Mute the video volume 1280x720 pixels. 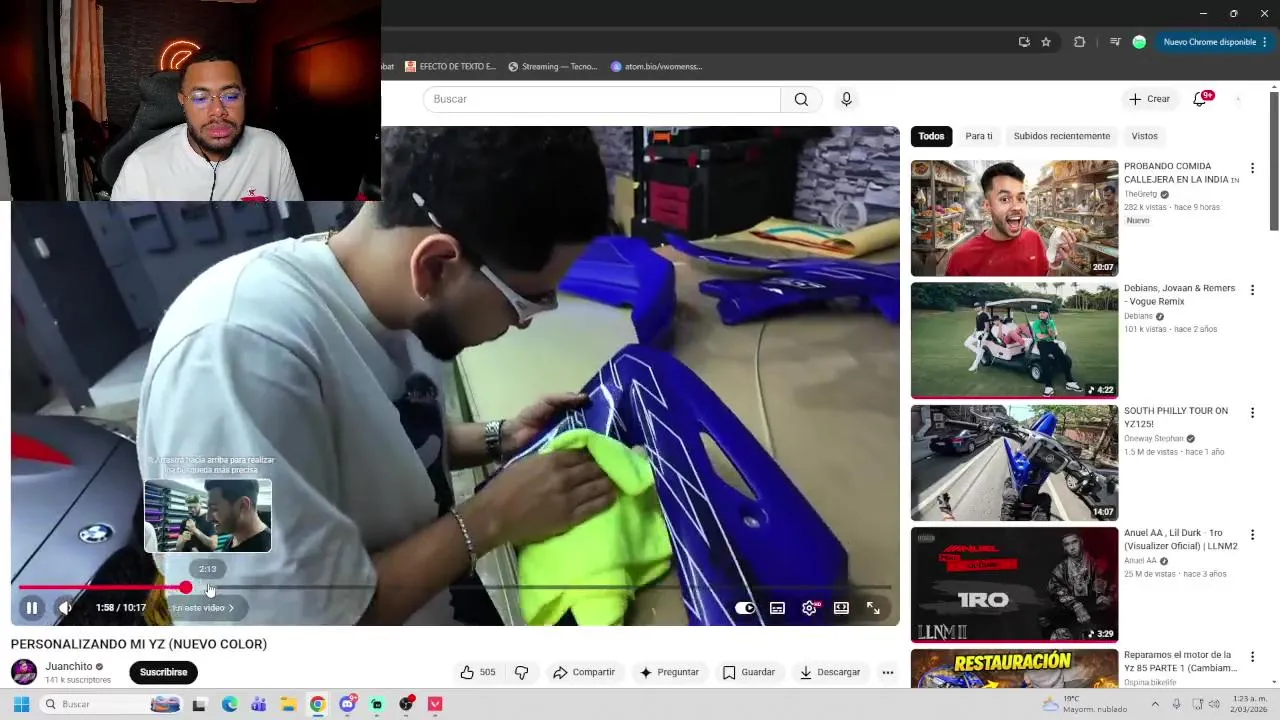[x=65, y=608]
